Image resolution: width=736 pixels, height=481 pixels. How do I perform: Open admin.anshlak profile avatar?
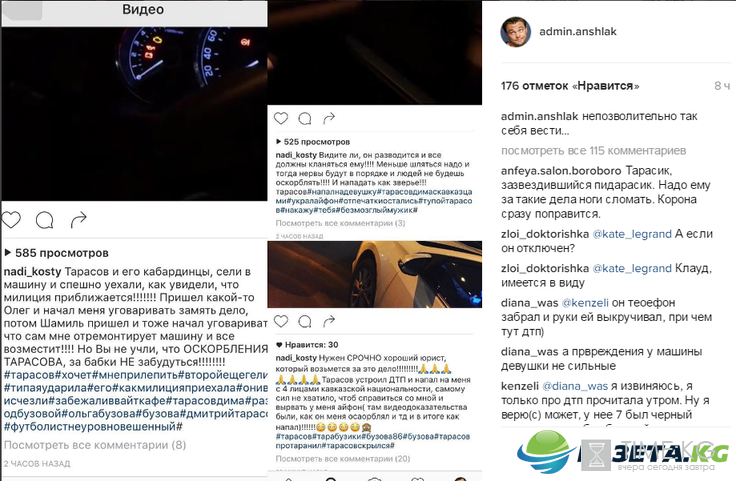[515, 32]
